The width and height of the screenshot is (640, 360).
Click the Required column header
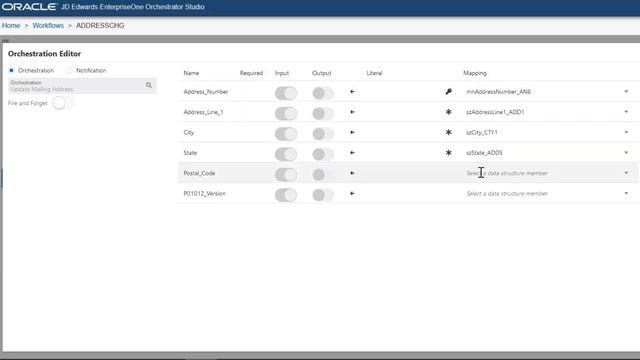coord(251,73)
